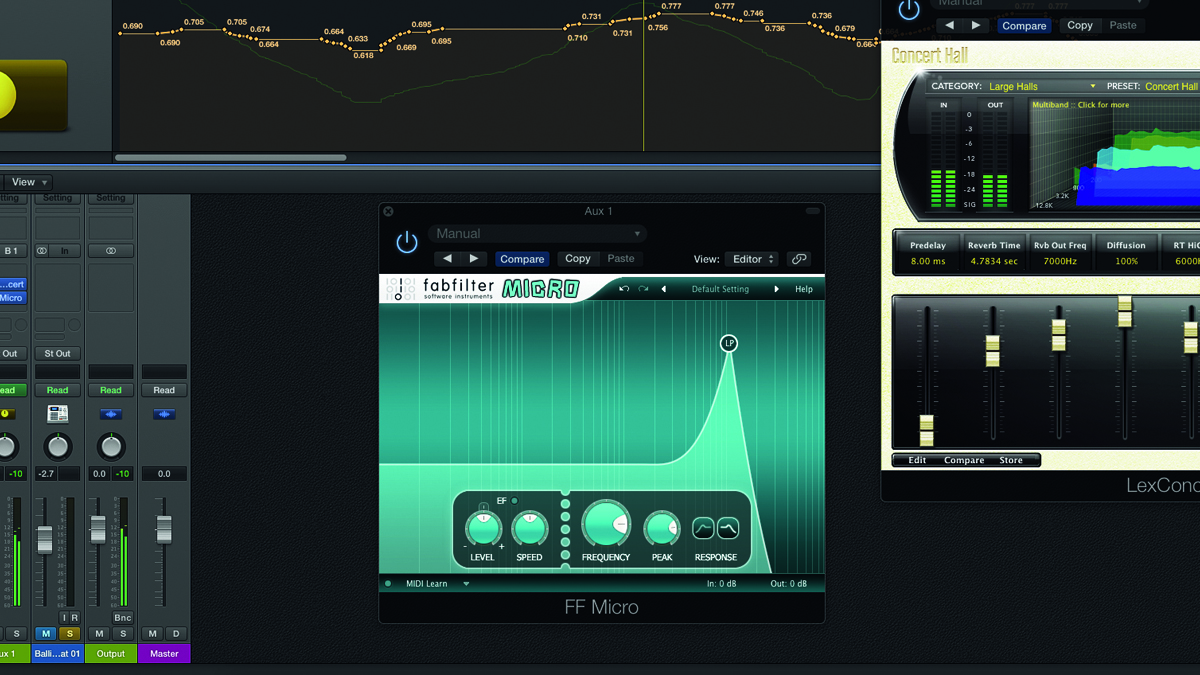Click the undo arrow in FabFilter toolbar
The image size is (1200, 675).
[624, 289]
